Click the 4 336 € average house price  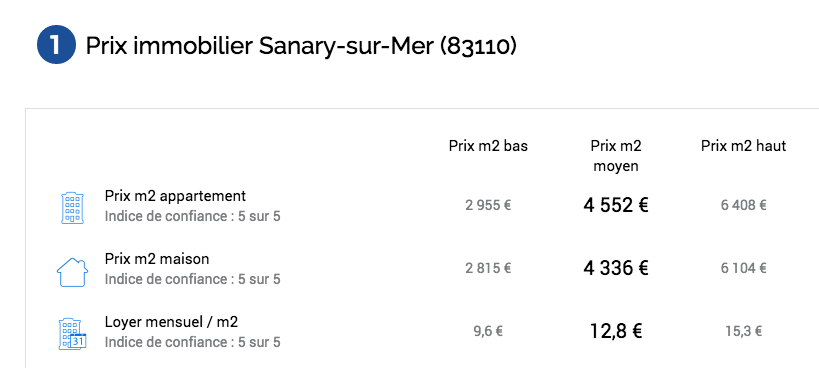[616, 268]
